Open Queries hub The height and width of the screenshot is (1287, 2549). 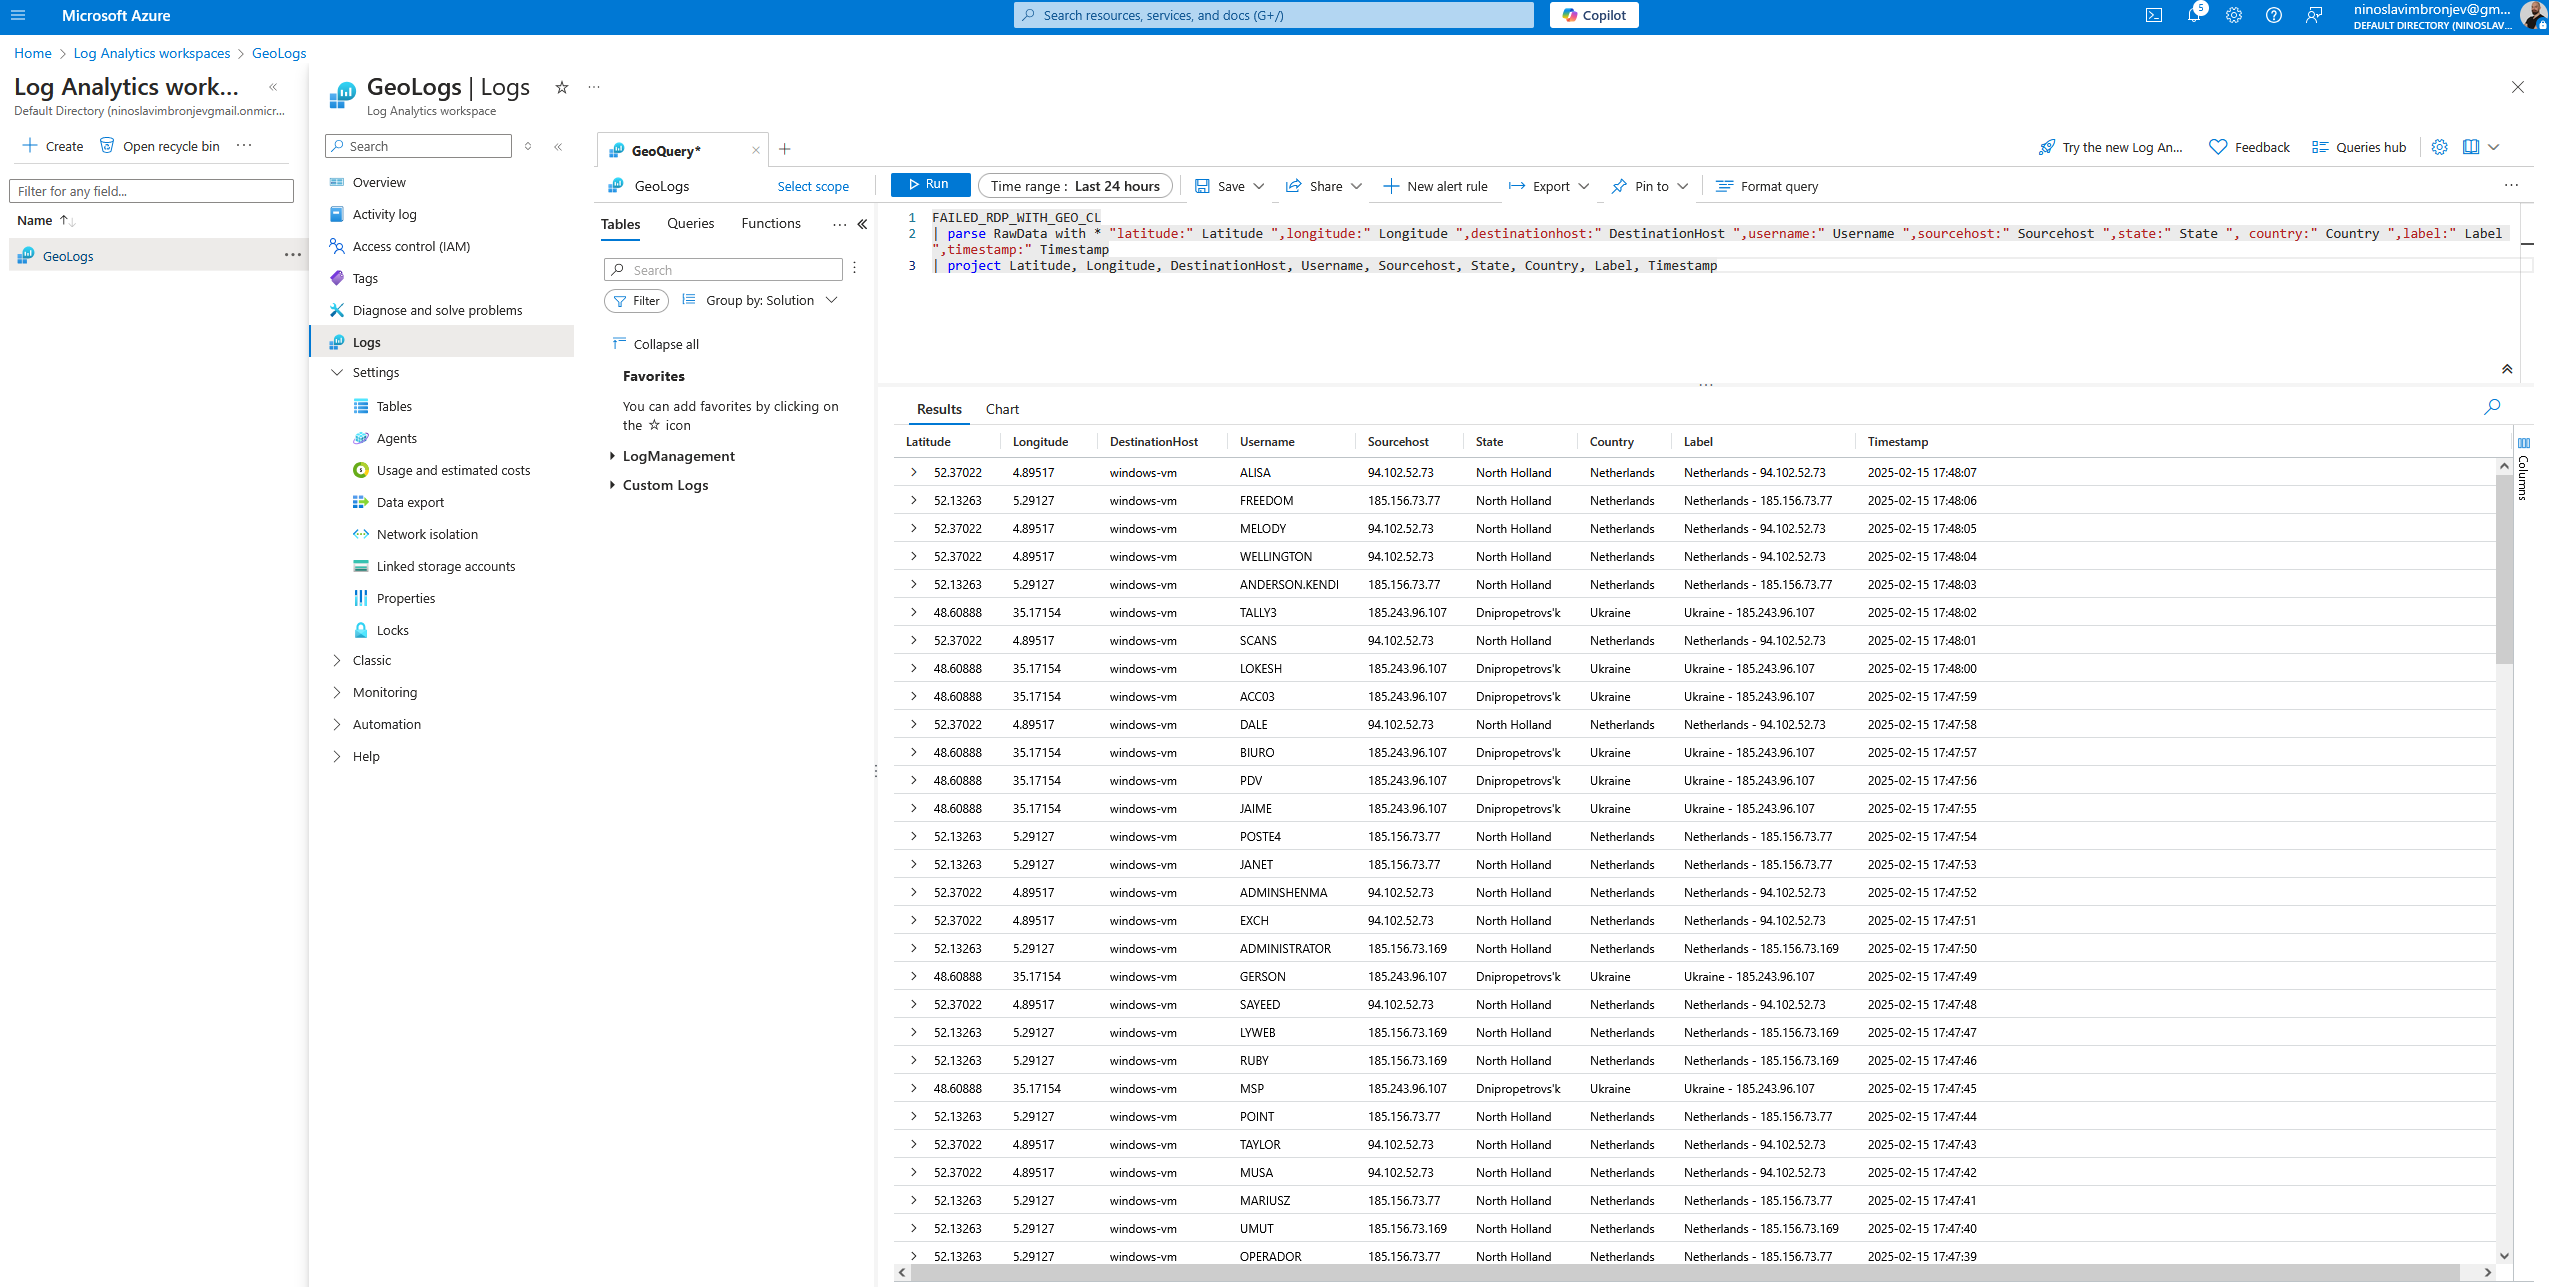click(x=2359, y=147)
